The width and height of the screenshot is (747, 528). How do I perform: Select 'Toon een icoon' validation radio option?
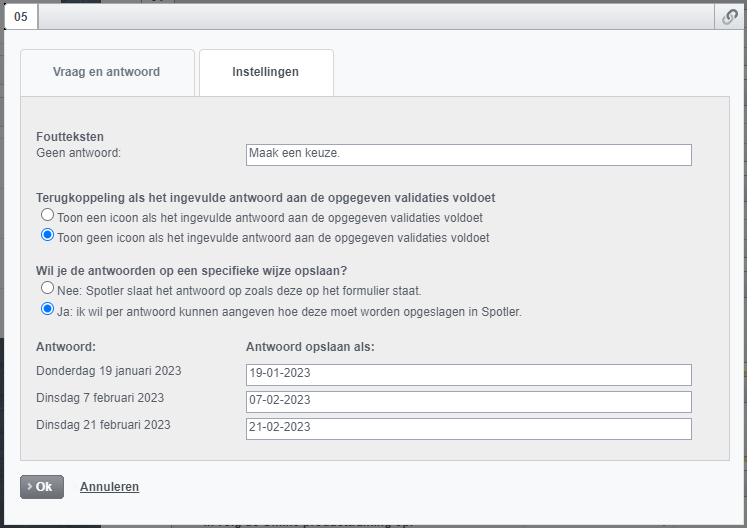click(x=47, y=215)
